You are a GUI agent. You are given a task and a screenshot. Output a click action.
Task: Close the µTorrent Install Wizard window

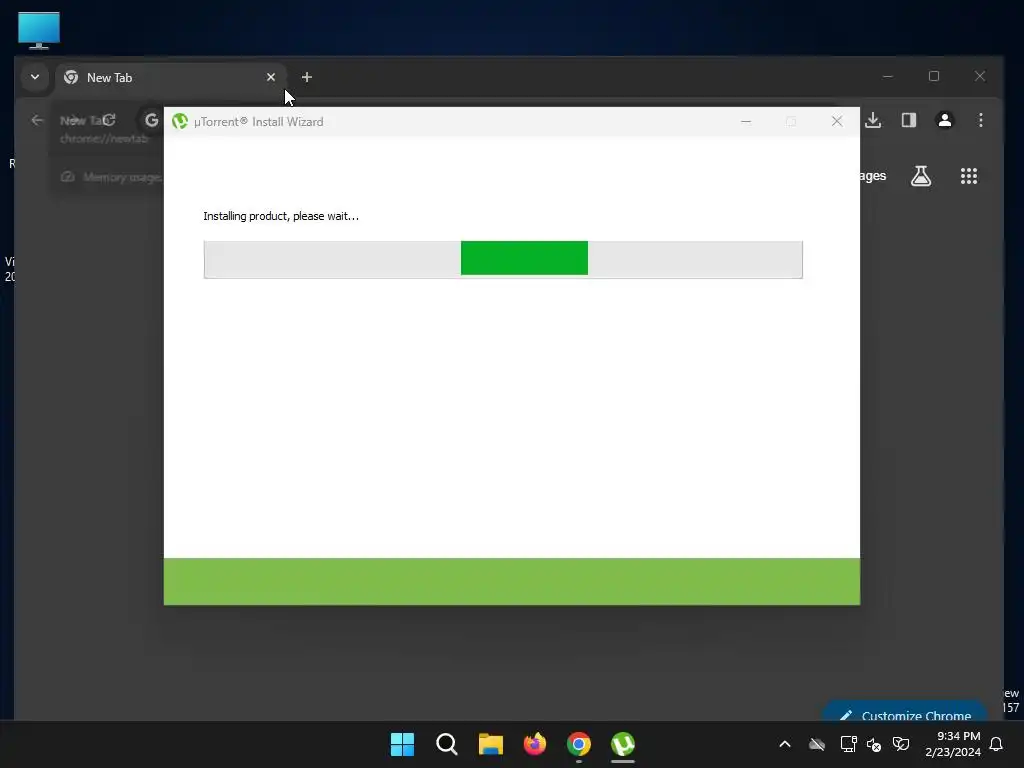click(837, 121)
